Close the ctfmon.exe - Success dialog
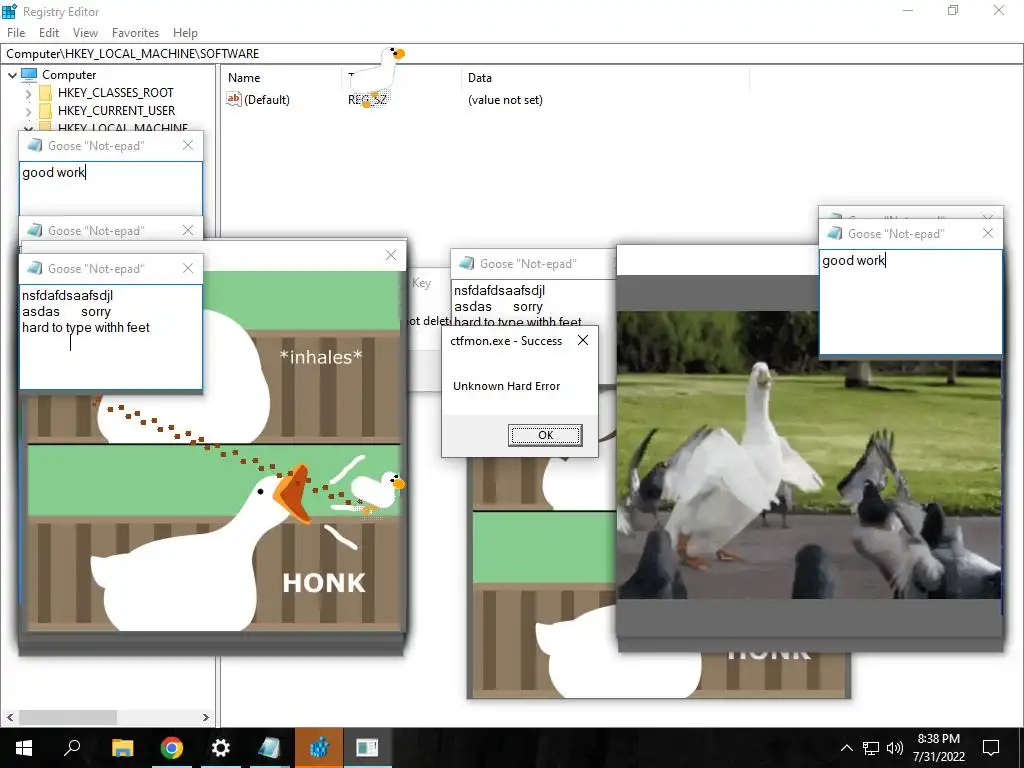Screen dimensions: 1024x768 [x=583, y=340]
